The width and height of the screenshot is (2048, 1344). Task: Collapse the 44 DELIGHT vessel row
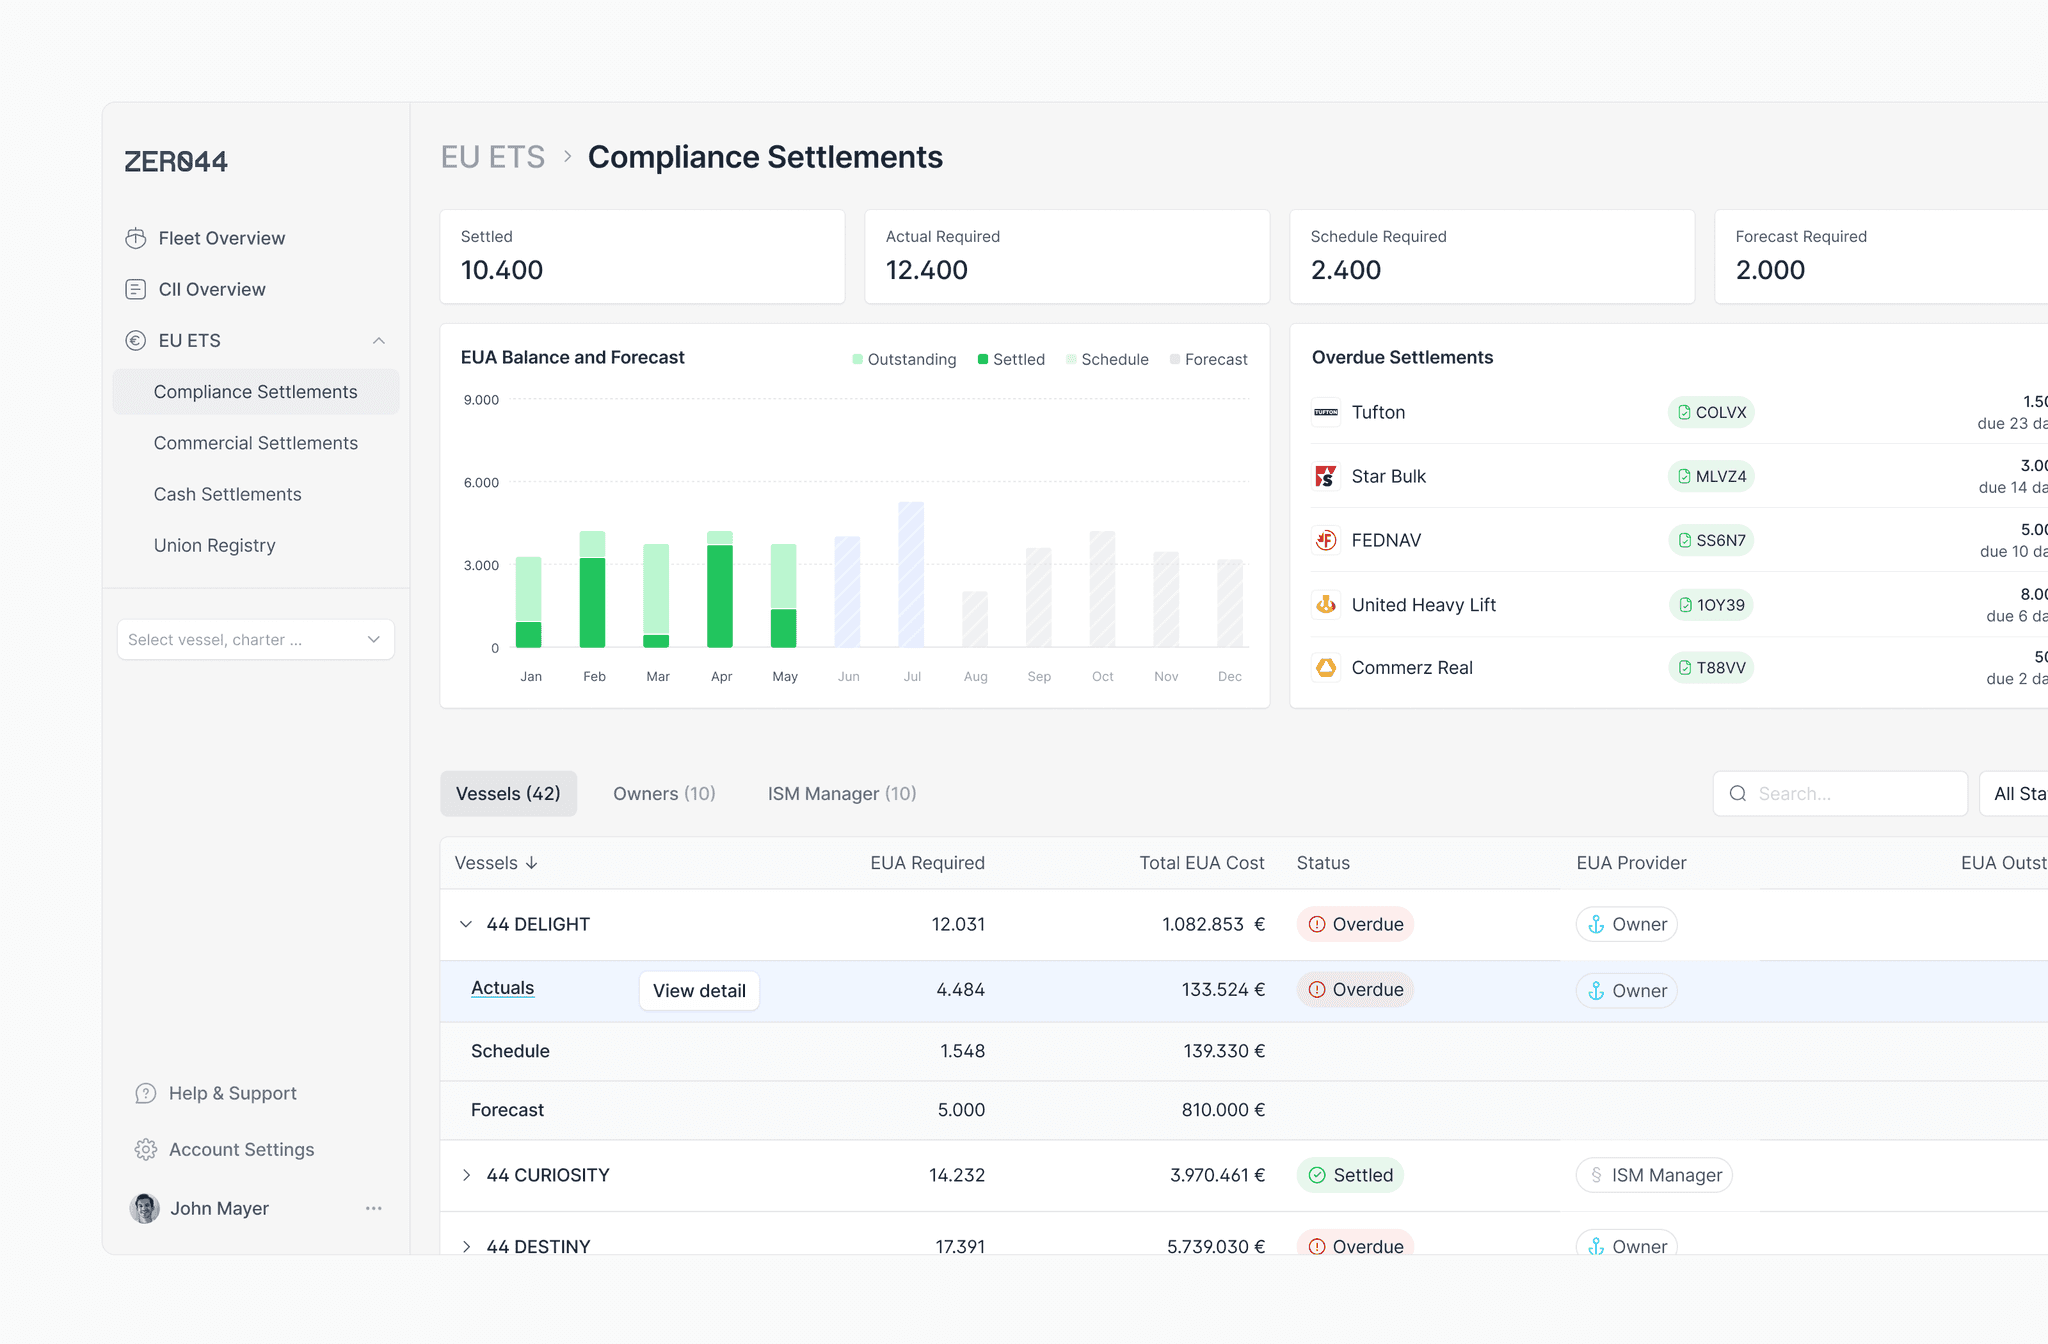(466, 924)
